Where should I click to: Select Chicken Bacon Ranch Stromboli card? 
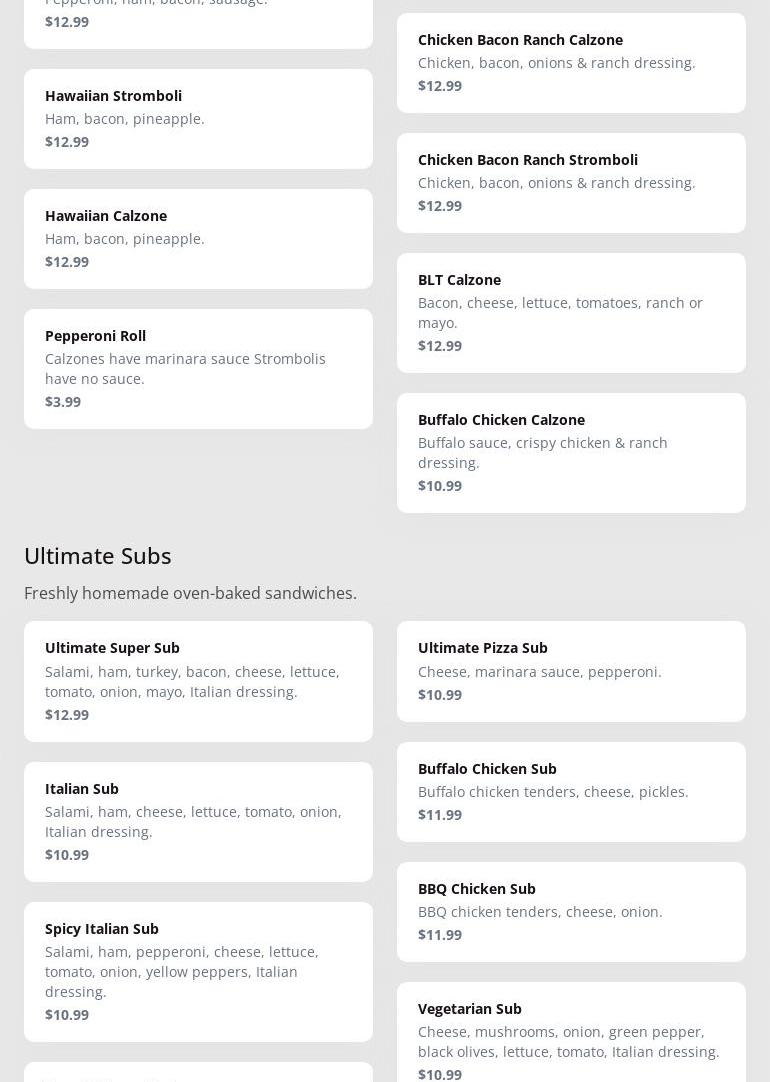[571, 183]
